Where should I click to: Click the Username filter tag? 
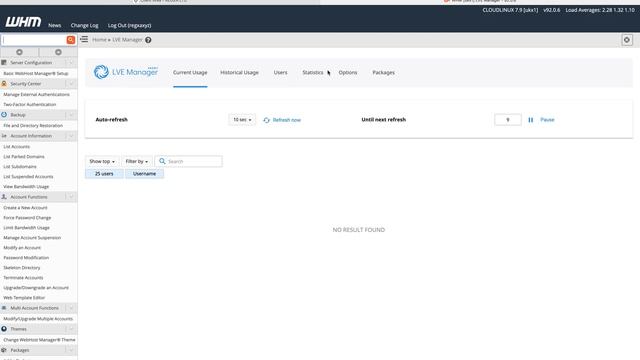point(144,173)
